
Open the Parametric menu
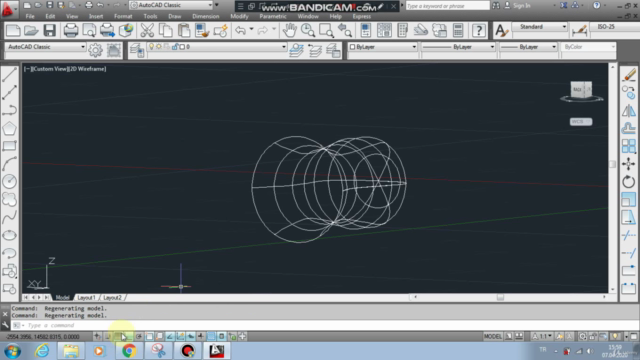point(273,16)
